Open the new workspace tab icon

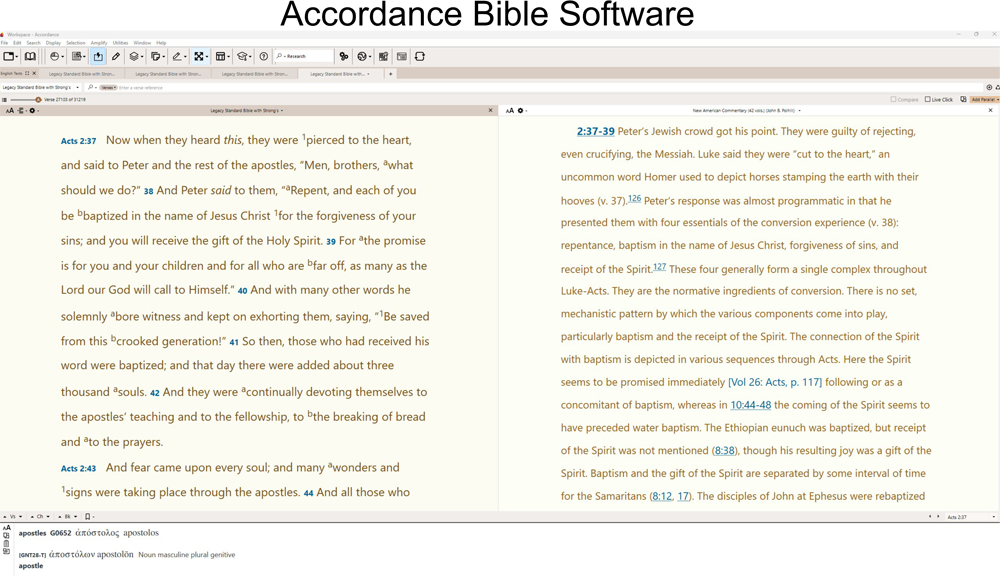pos(9,56)
